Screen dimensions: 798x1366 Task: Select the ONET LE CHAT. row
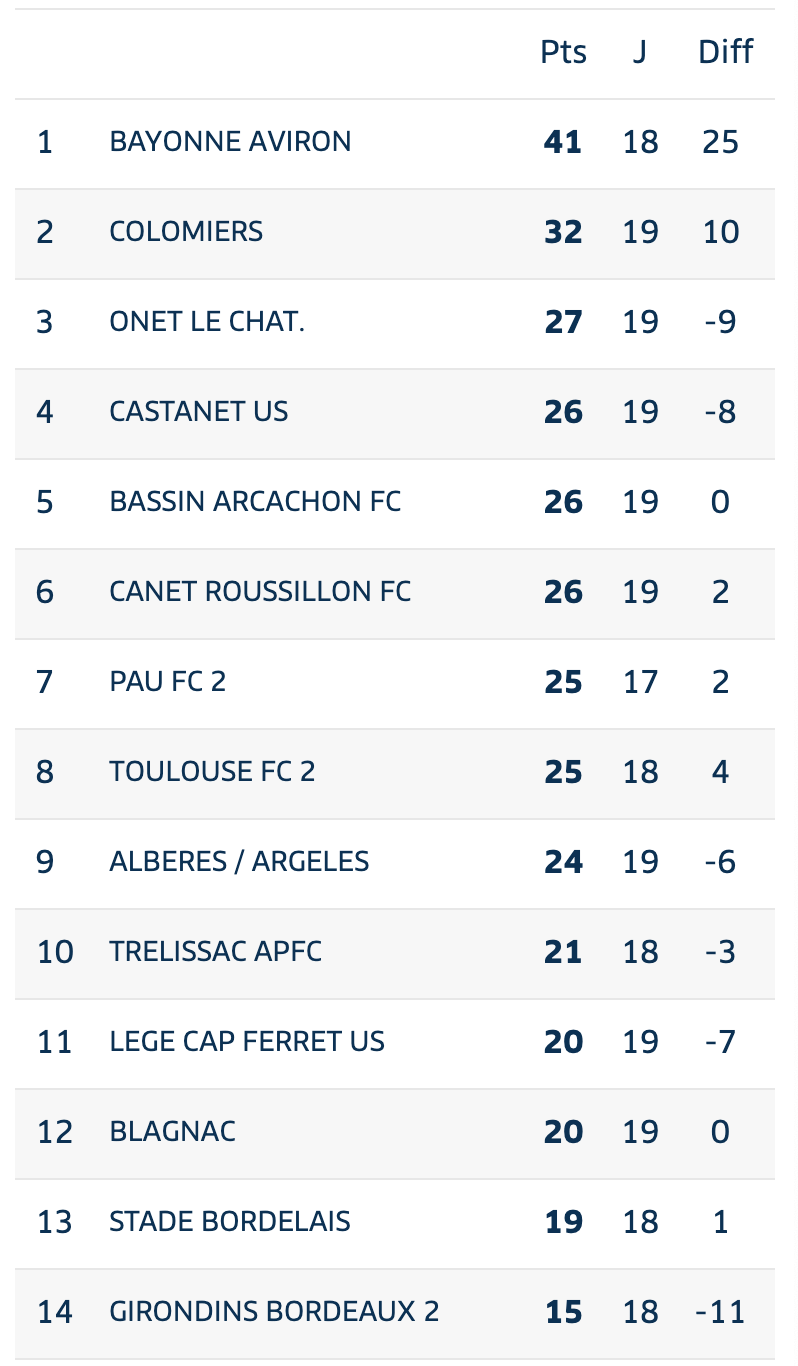395,323
